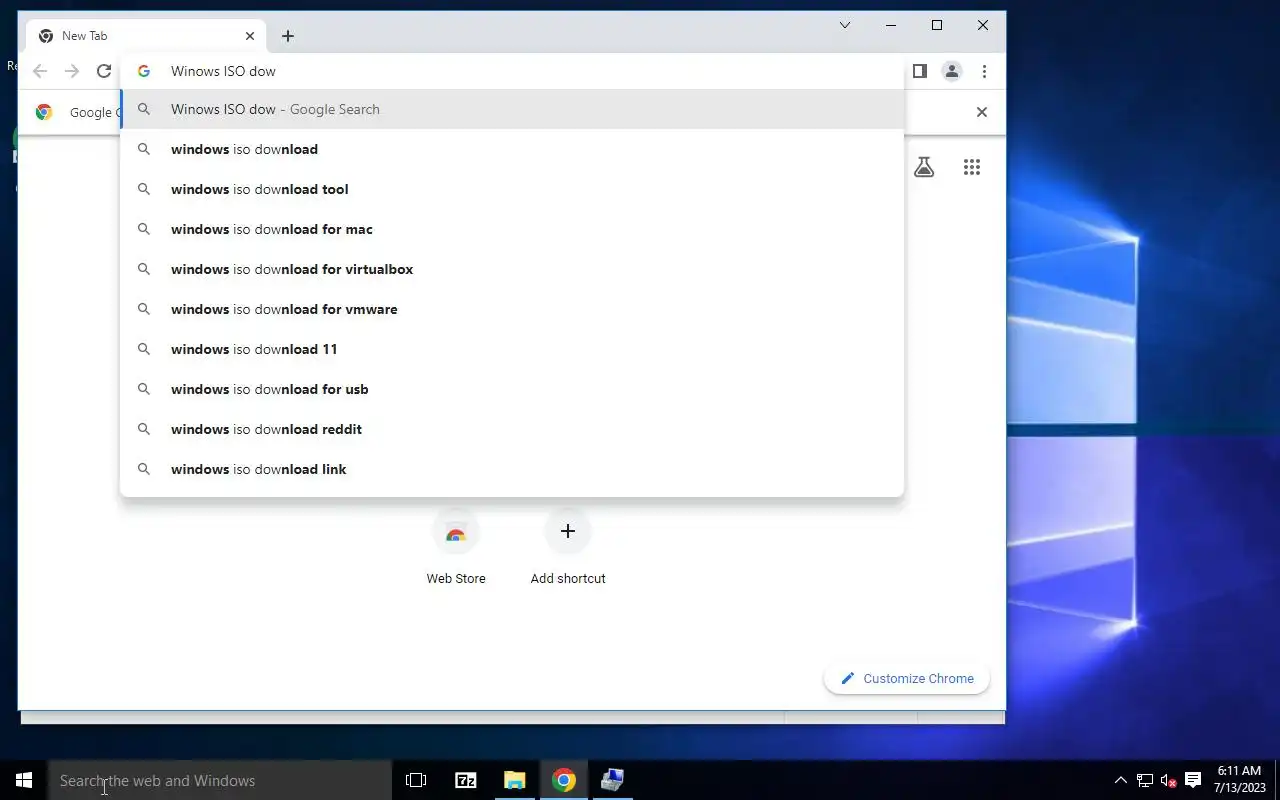Go forward with the forward arrow

tap(72, 71)
